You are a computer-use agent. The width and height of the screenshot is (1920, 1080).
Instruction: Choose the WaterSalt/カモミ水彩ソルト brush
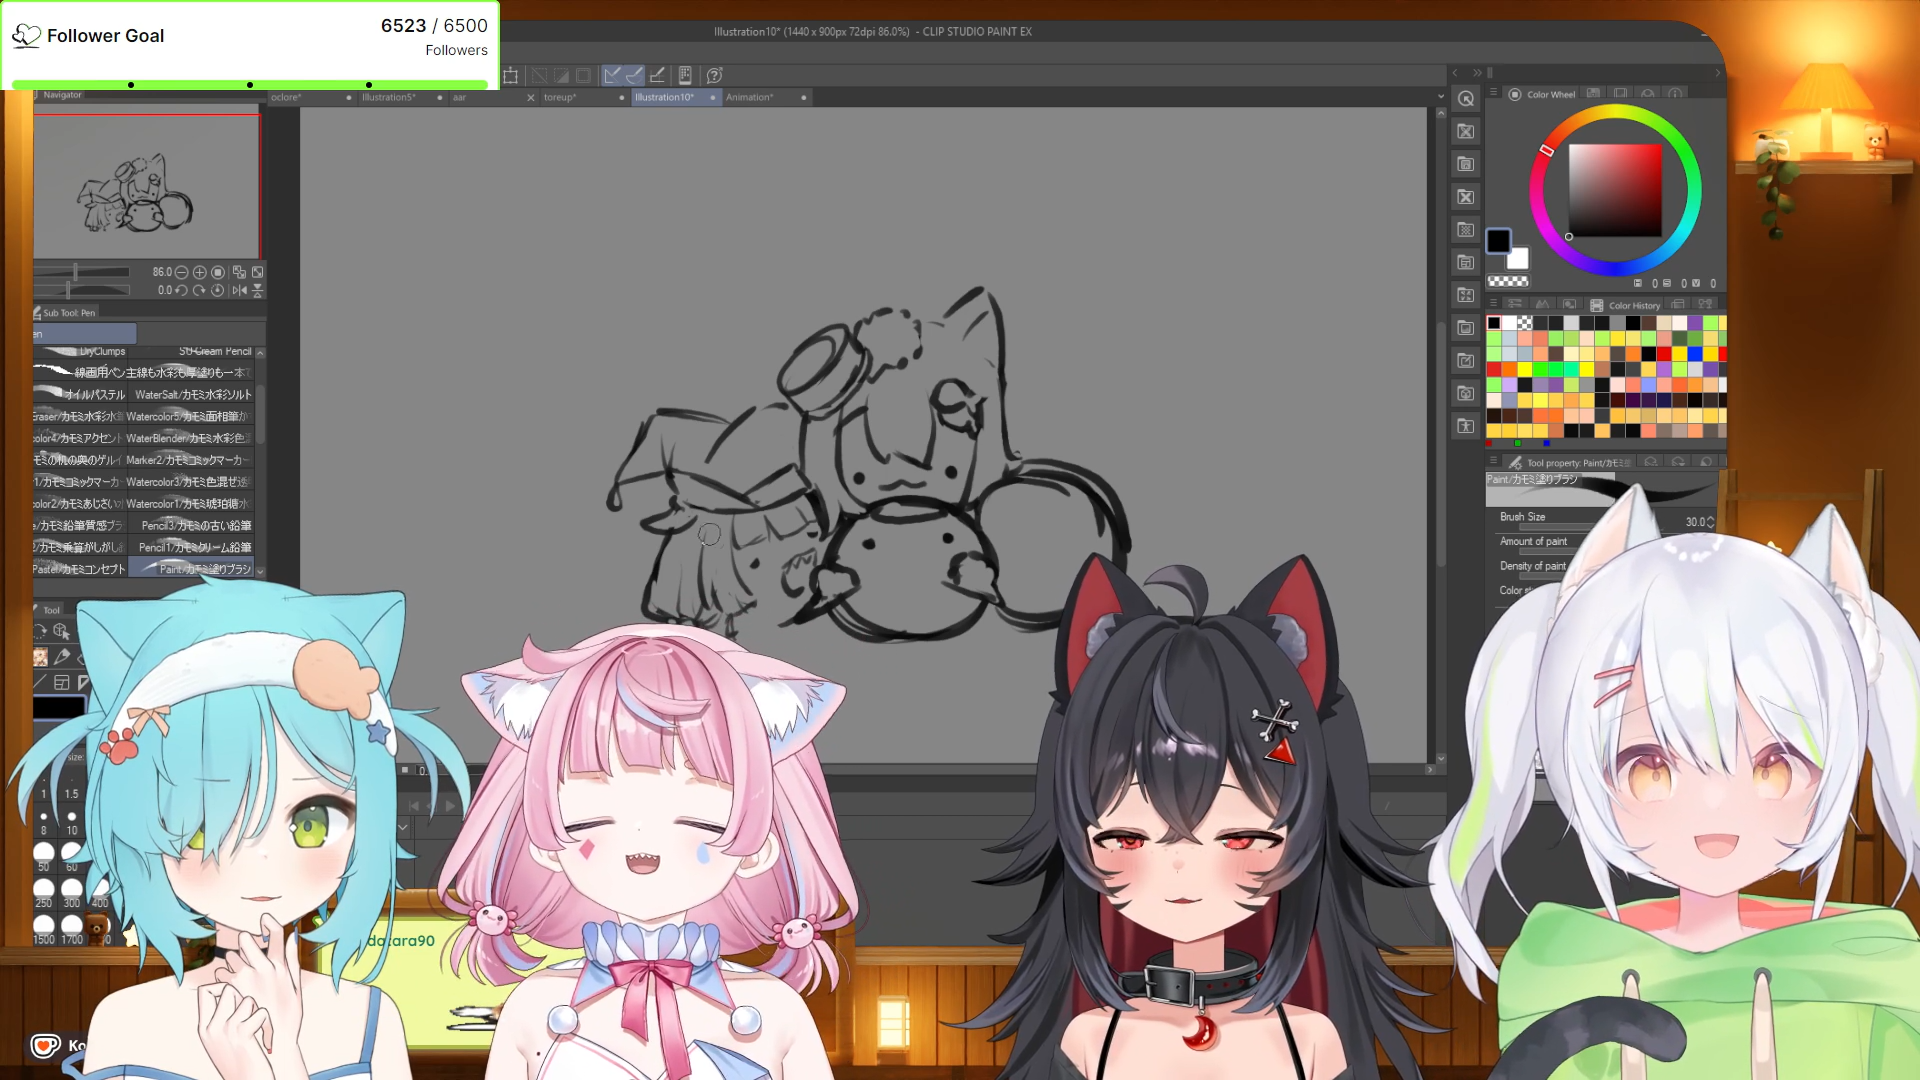click(192, 394)
